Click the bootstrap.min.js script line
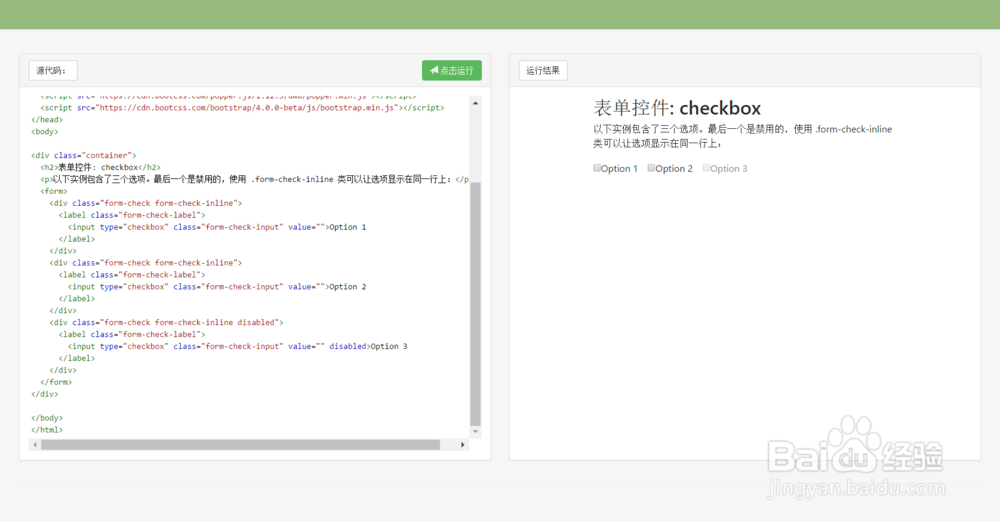Viewport: 1000px width, 522px height. (242, 108)
